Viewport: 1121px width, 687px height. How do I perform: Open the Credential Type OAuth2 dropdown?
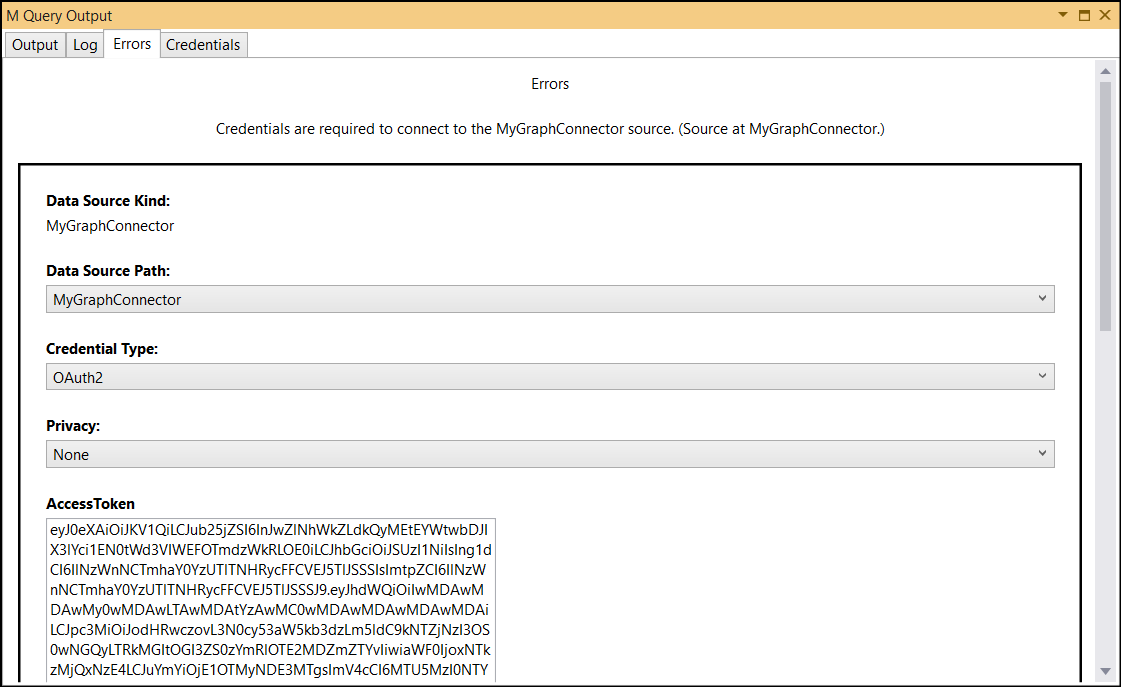550,377
